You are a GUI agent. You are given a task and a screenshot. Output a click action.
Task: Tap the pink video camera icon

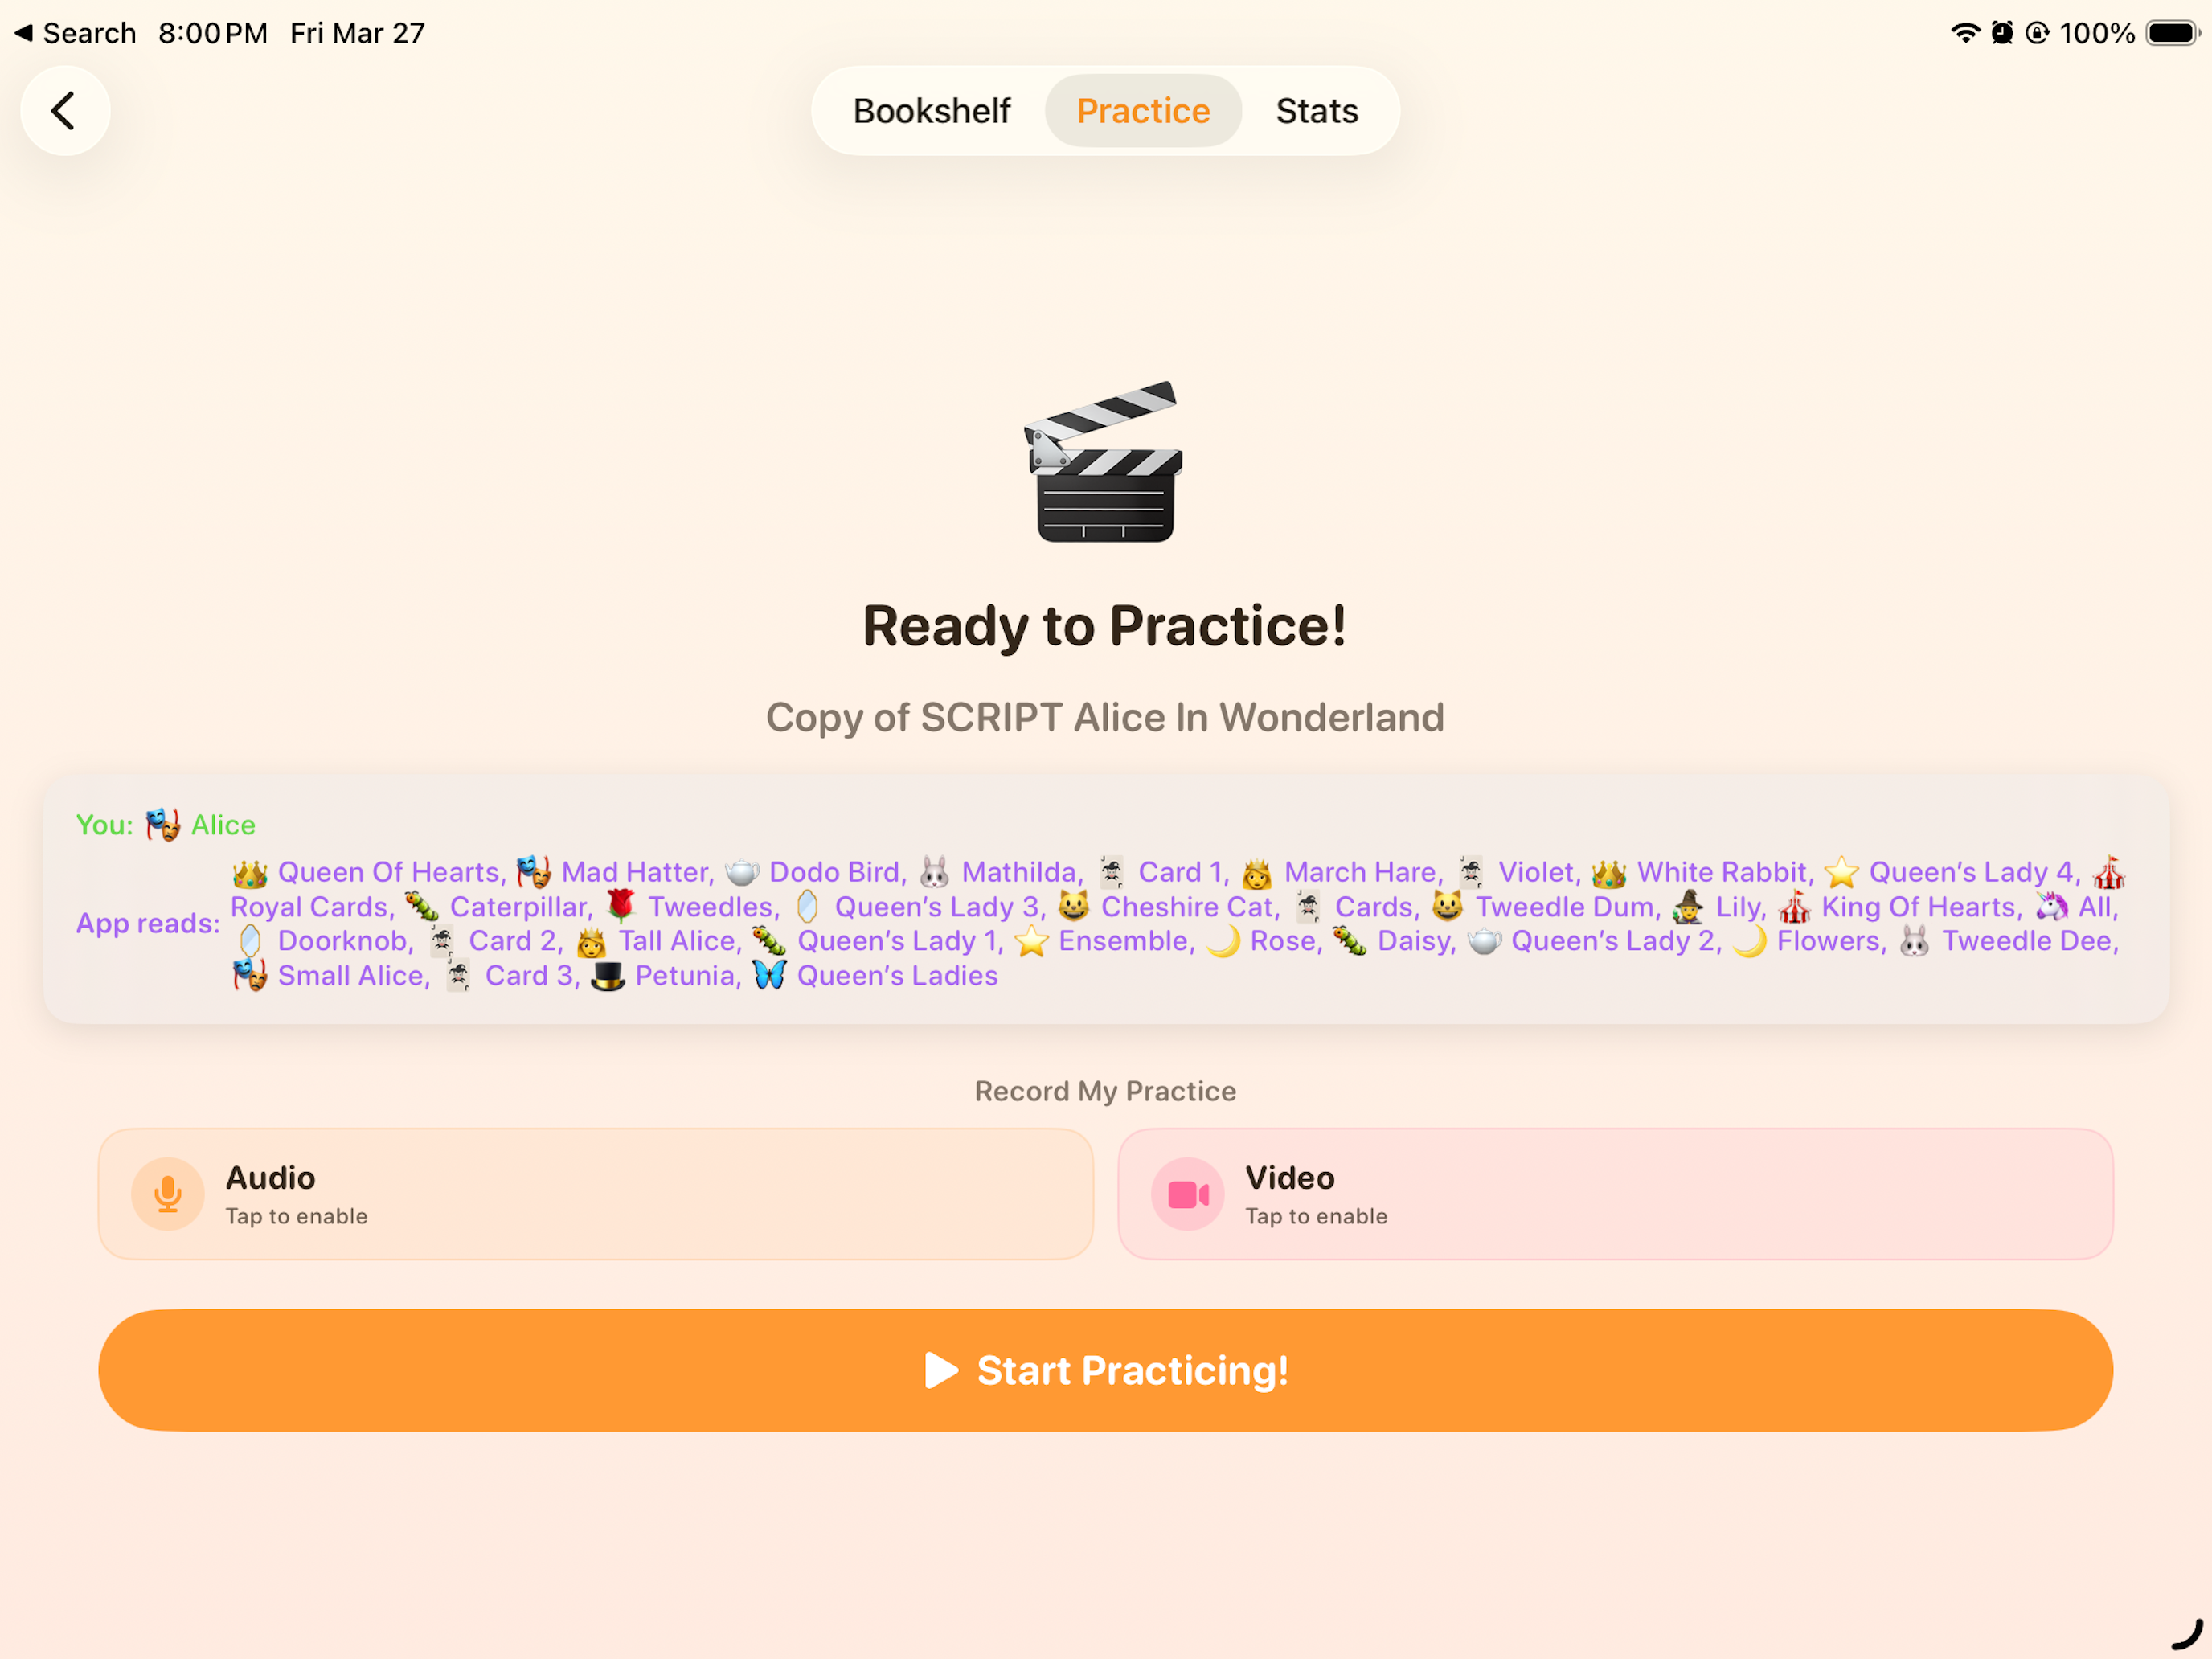coord(1188,1194)
